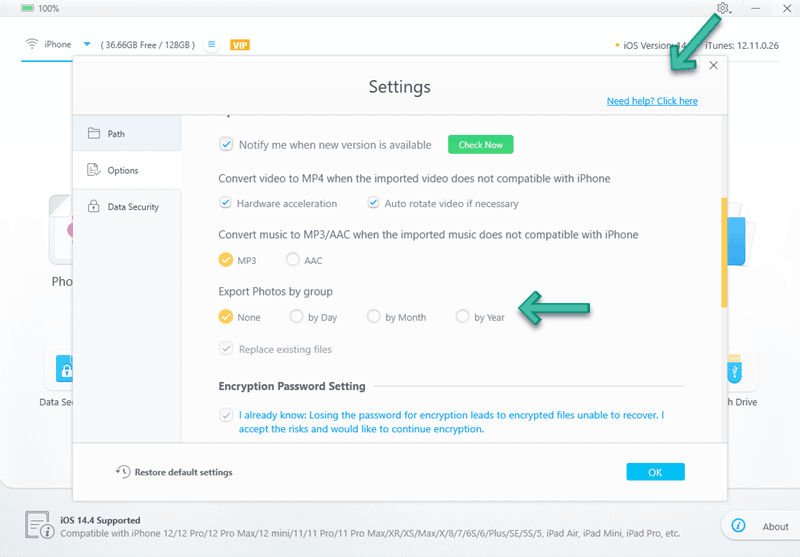Click the Data Security lock tile icon
This screenshot has width=800, height=557.
tap(64, 369)
